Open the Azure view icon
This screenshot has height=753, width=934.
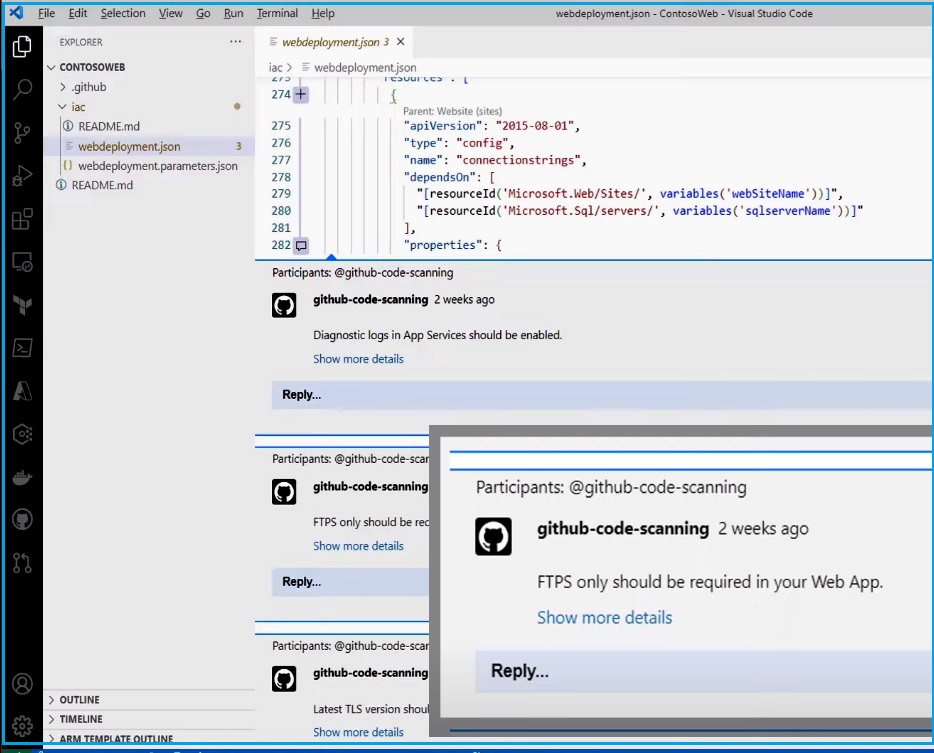tap(22, 391)
